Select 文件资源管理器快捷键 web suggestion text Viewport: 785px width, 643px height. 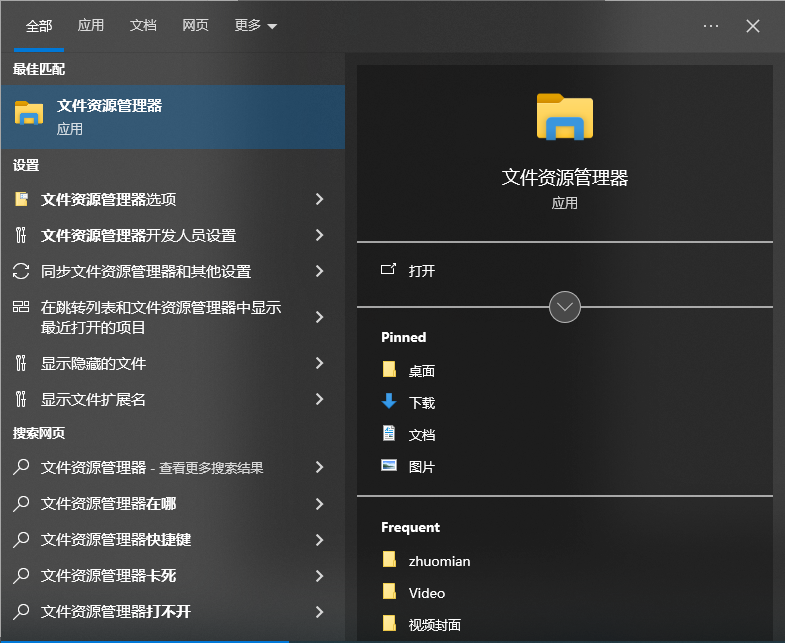(x=116, y=540)
